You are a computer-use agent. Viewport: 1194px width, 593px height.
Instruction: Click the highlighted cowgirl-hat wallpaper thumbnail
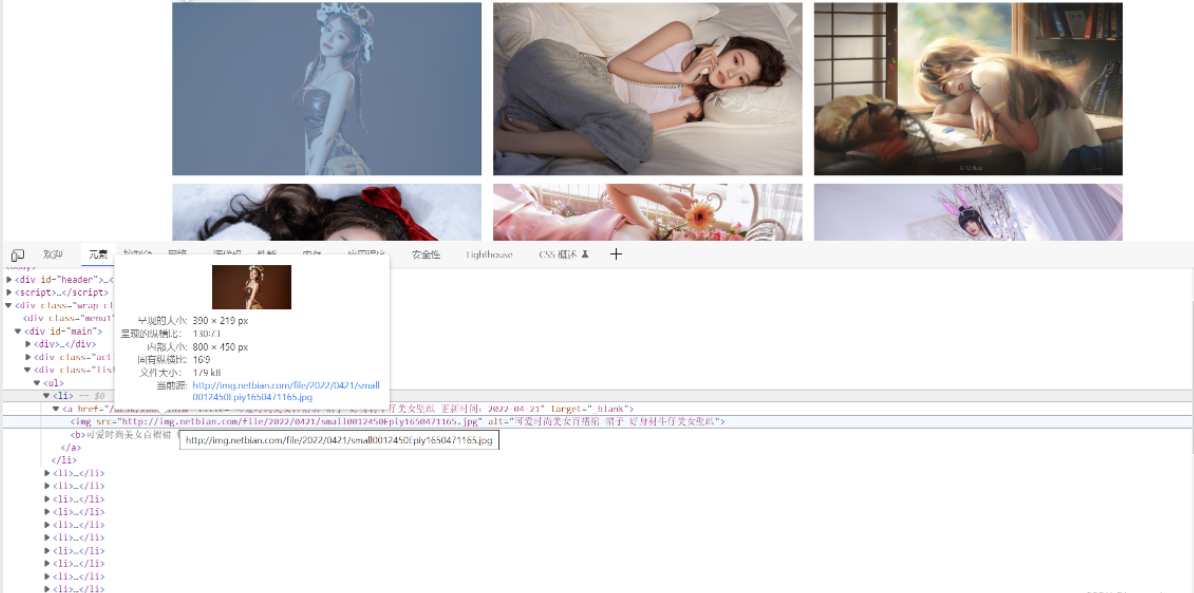(327, 88)
